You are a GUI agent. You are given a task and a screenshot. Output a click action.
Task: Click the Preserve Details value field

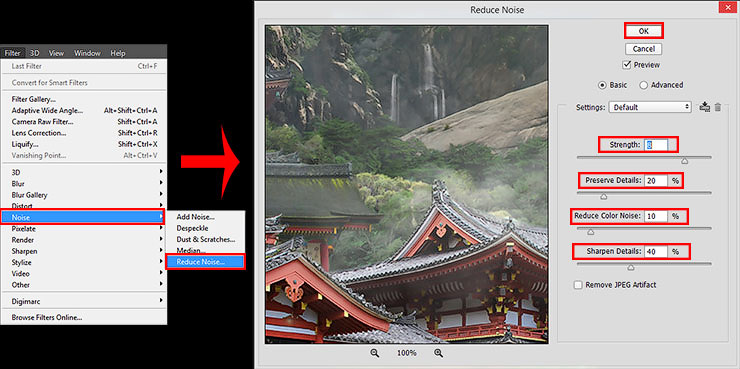point(656,180)
